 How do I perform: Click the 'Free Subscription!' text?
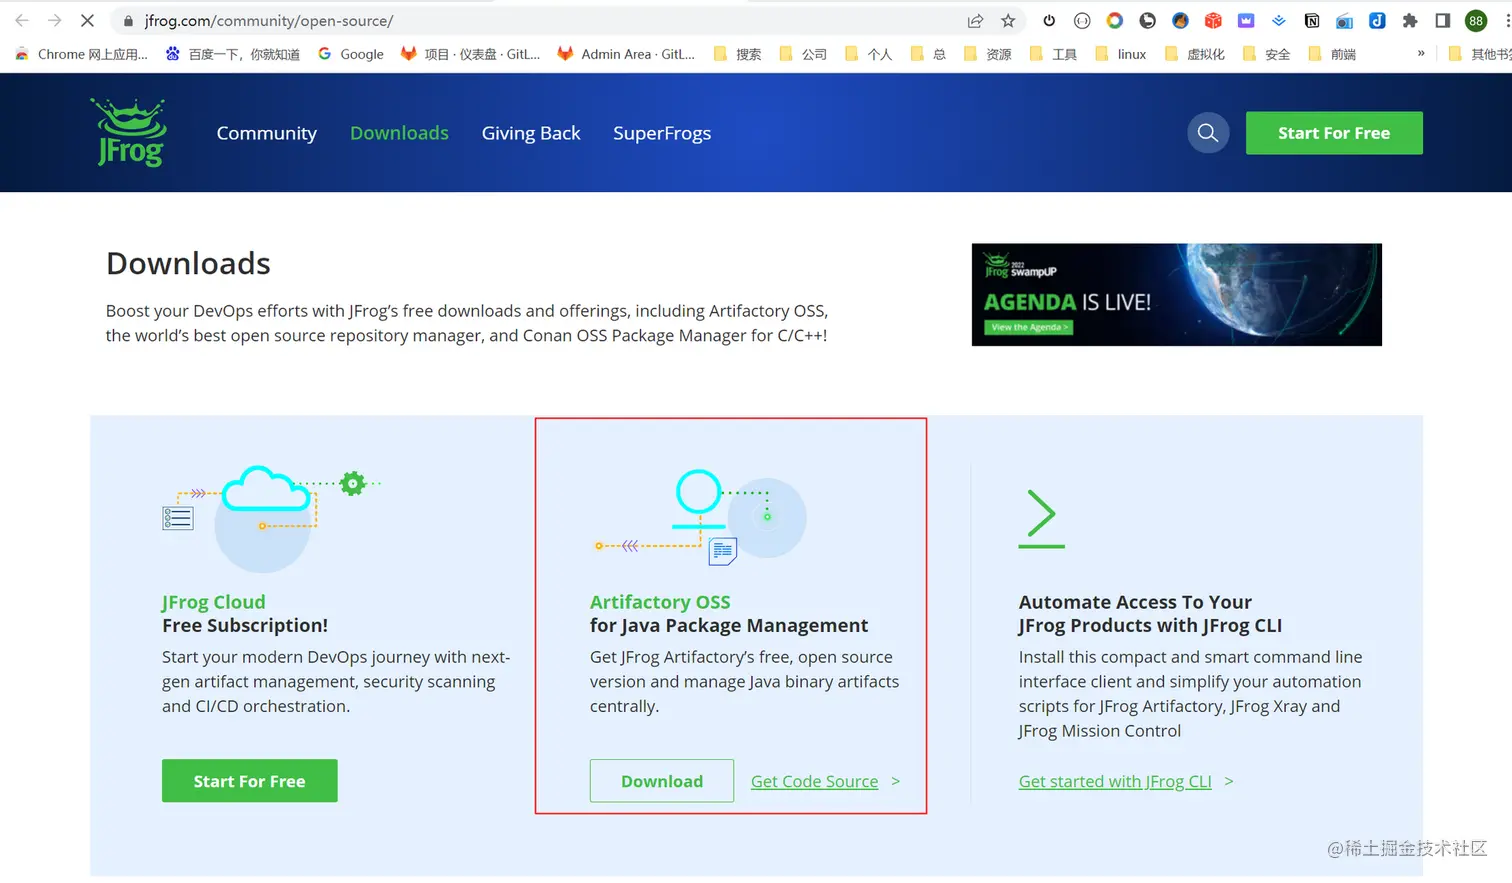[245, 625]
